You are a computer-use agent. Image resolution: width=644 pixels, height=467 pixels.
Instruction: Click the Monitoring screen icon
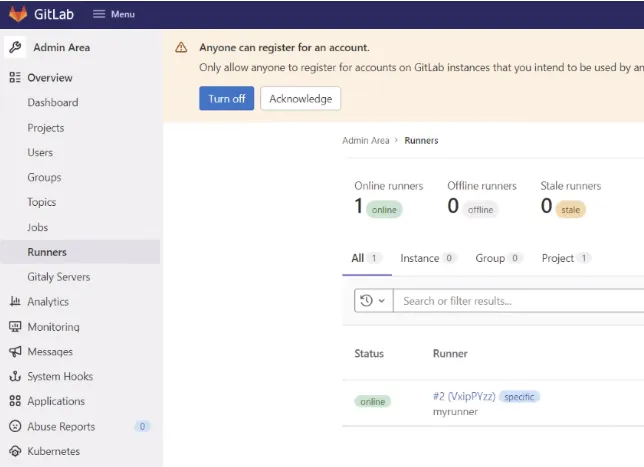[15, 327]
